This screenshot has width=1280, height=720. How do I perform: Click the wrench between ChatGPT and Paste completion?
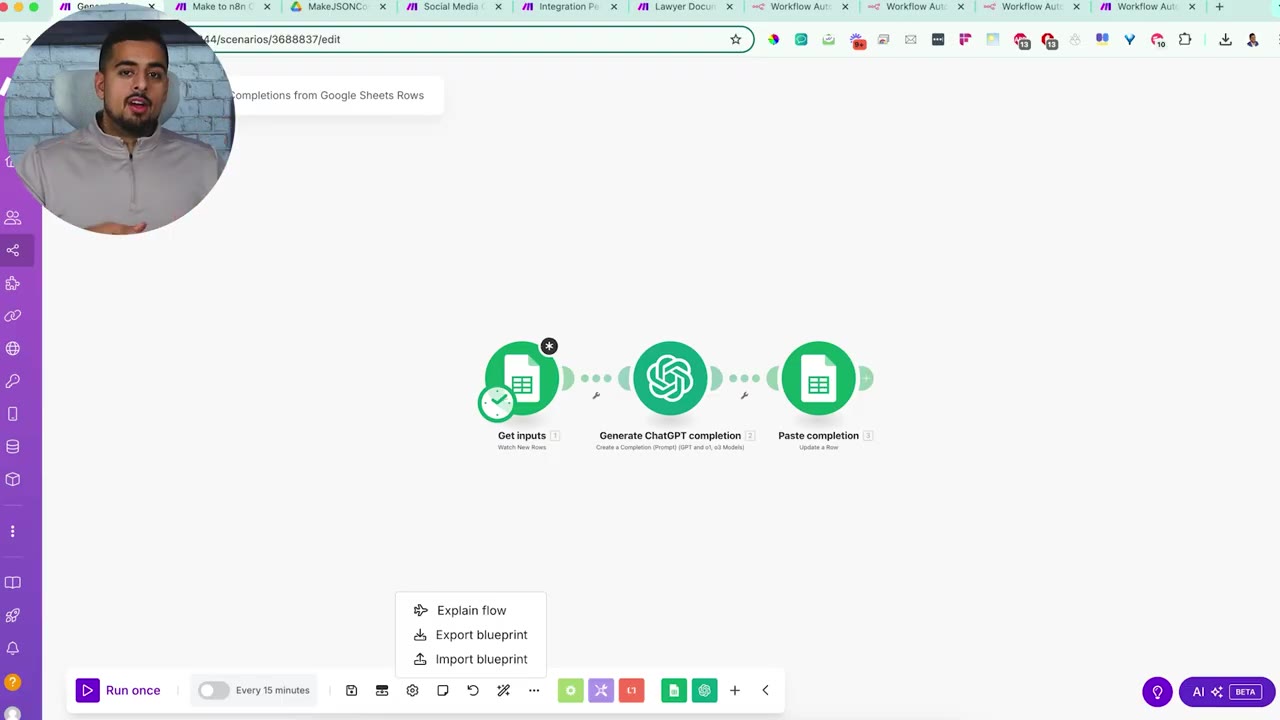coord(744,396)
